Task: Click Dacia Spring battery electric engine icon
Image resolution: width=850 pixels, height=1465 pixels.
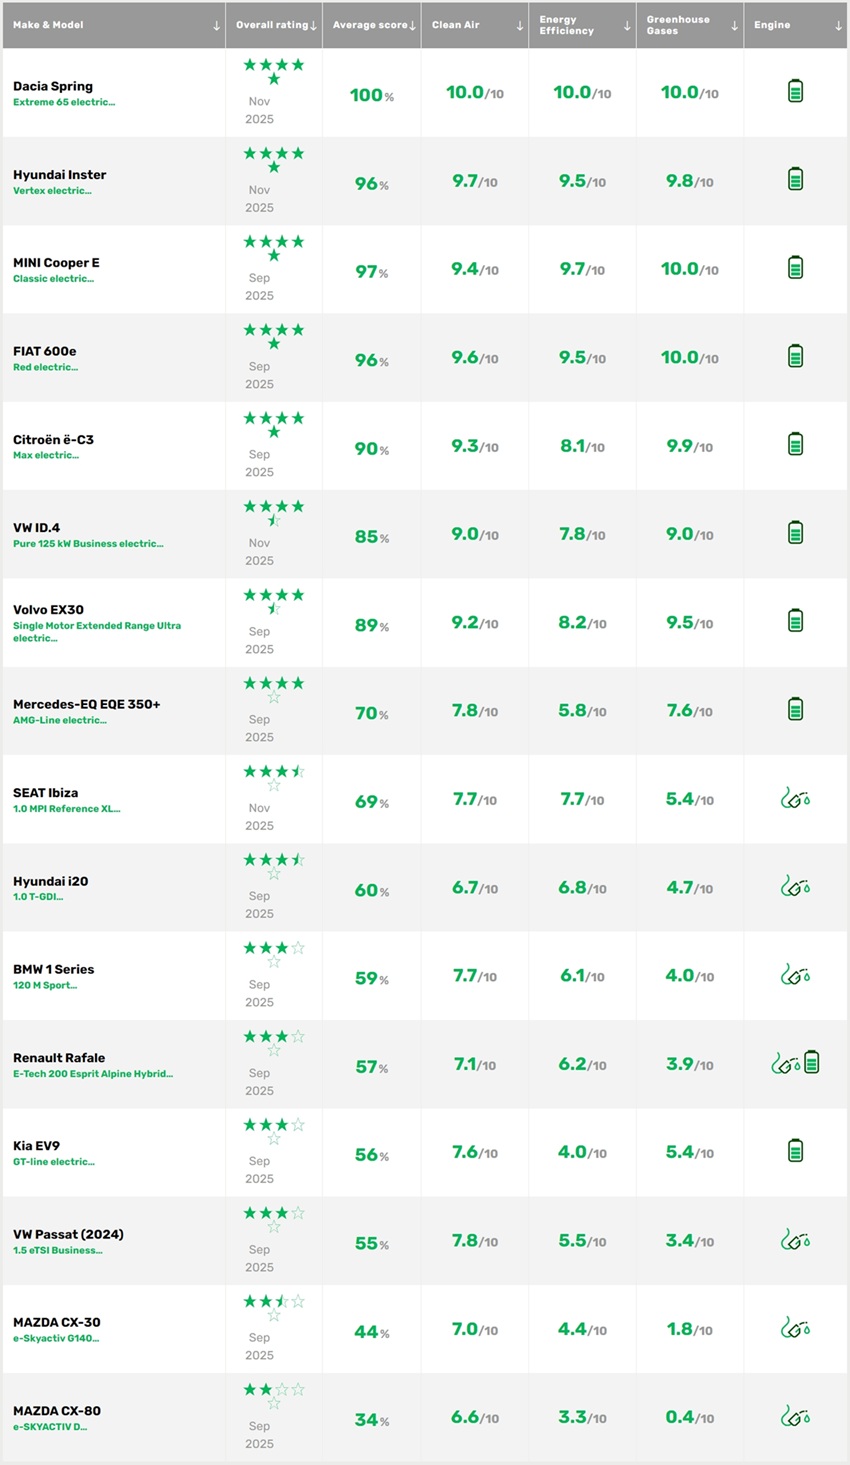Action: pyautogui.click(x=795, y=92)
